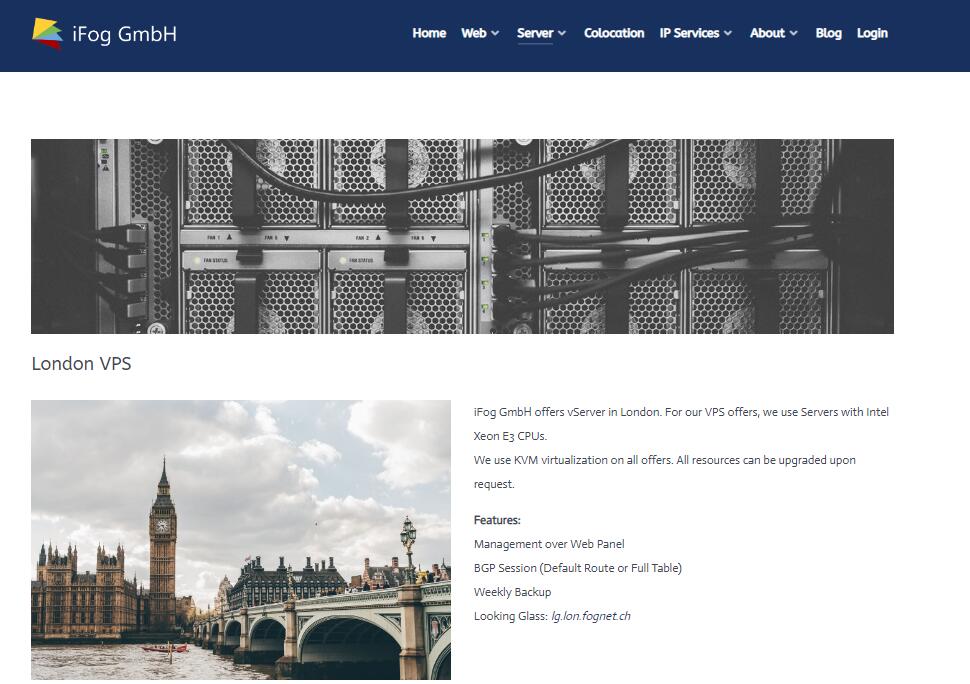Go to the Home page
This screenshot has height=684, width=970.
[429, 33]
